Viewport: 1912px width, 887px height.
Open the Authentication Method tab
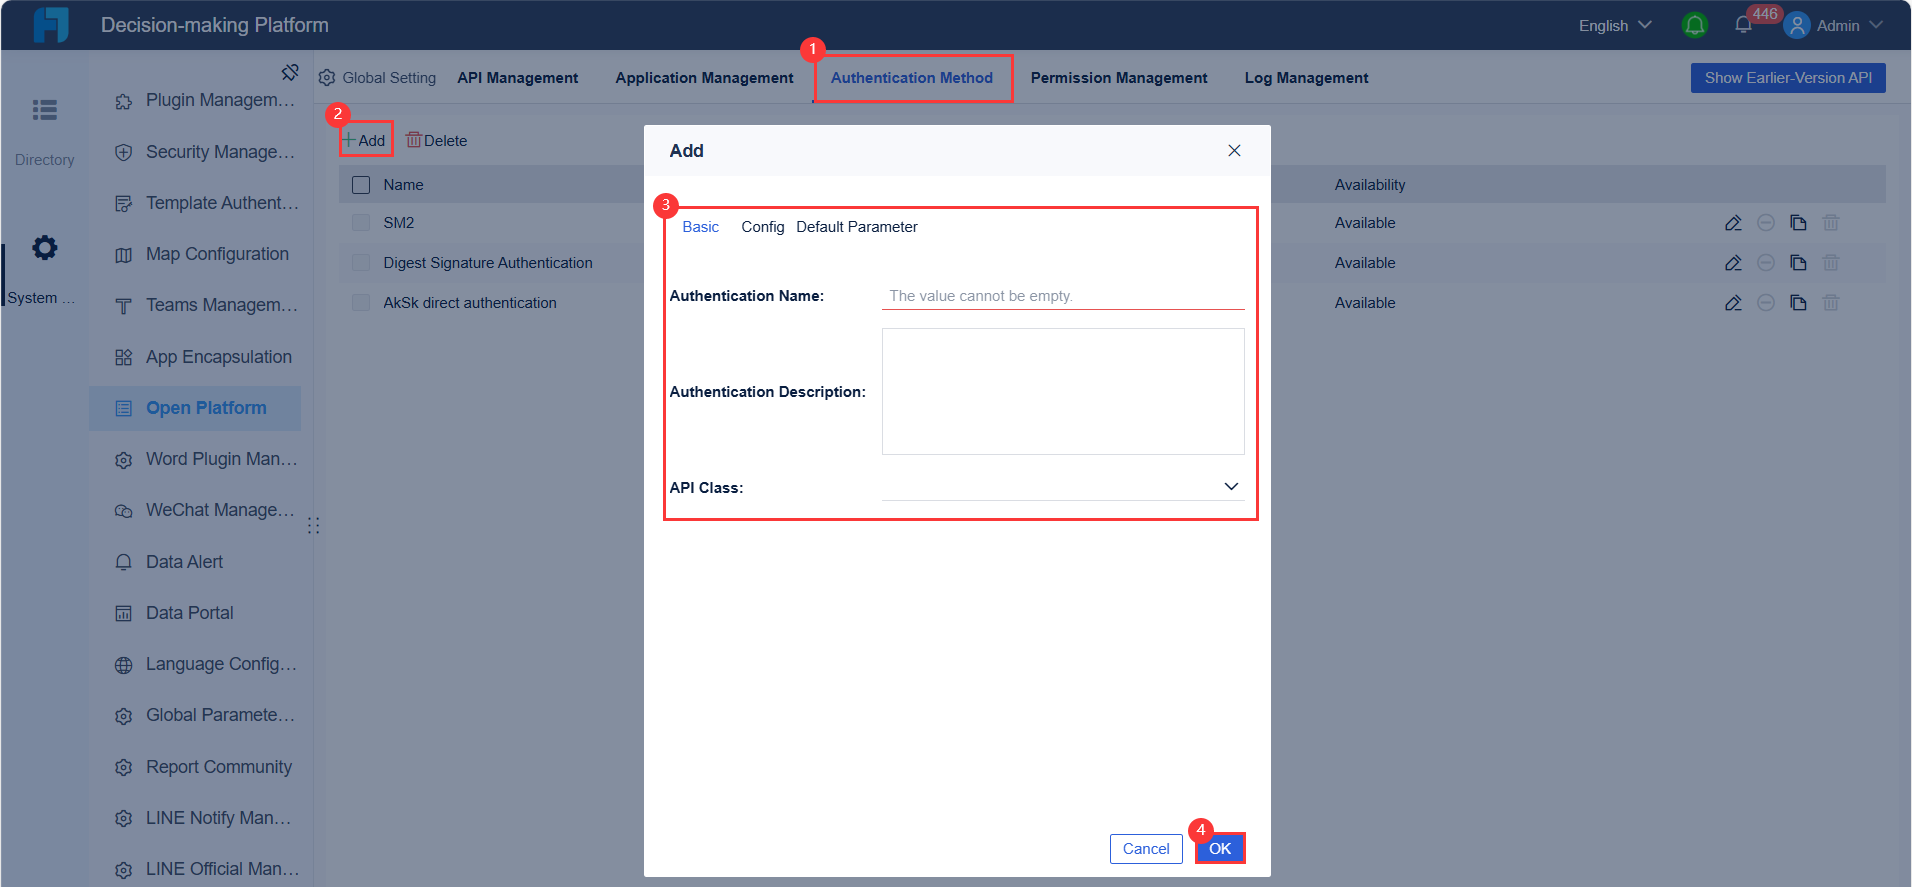(912, 78)
